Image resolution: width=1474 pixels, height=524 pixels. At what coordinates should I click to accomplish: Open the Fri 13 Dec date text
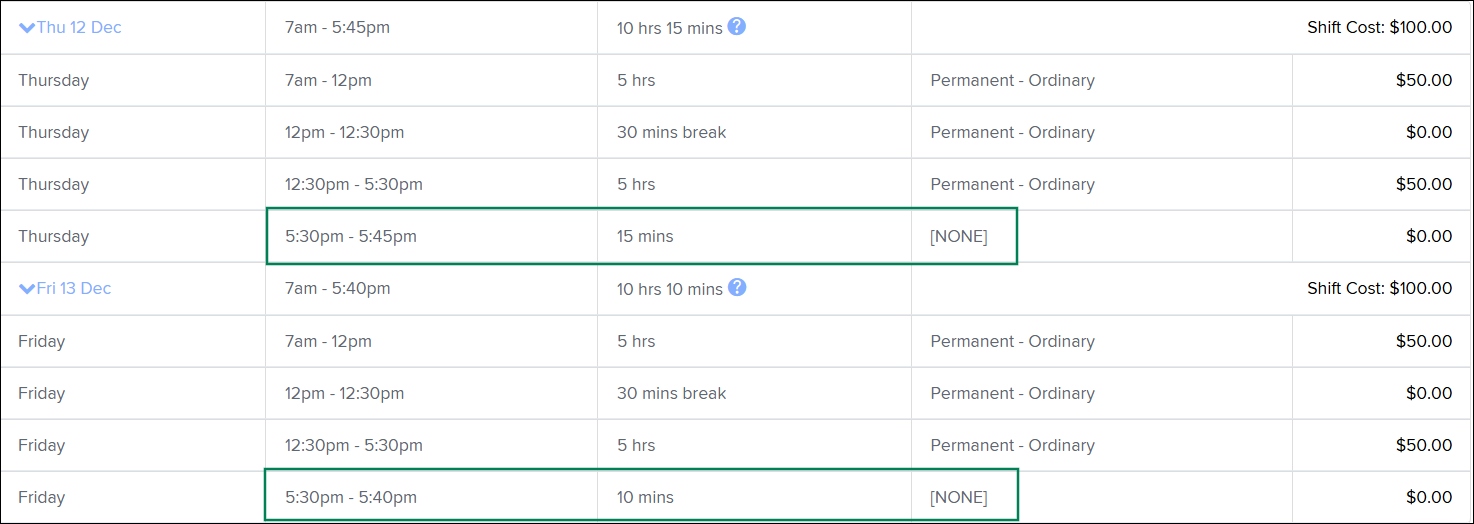[x=74, y=289]
